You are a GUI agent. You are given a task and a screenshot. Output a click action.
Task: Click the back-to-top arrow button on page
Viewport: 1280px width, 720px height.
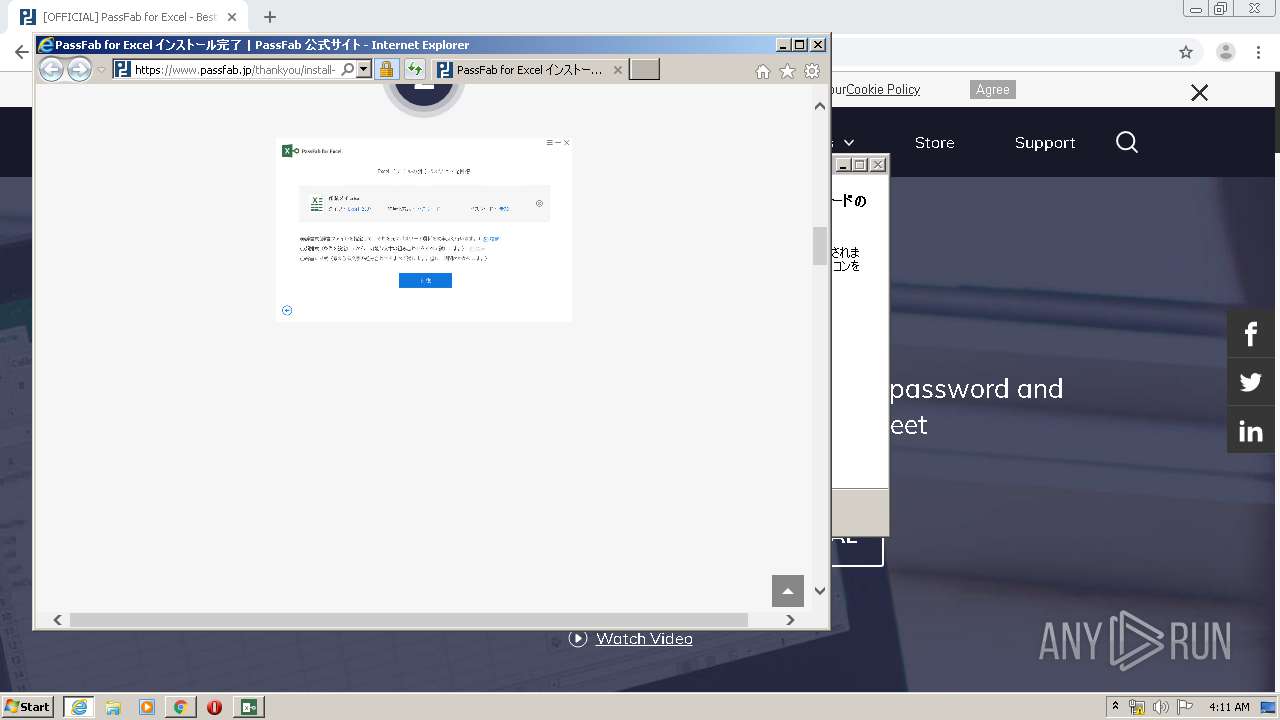[x=788, y=591]
